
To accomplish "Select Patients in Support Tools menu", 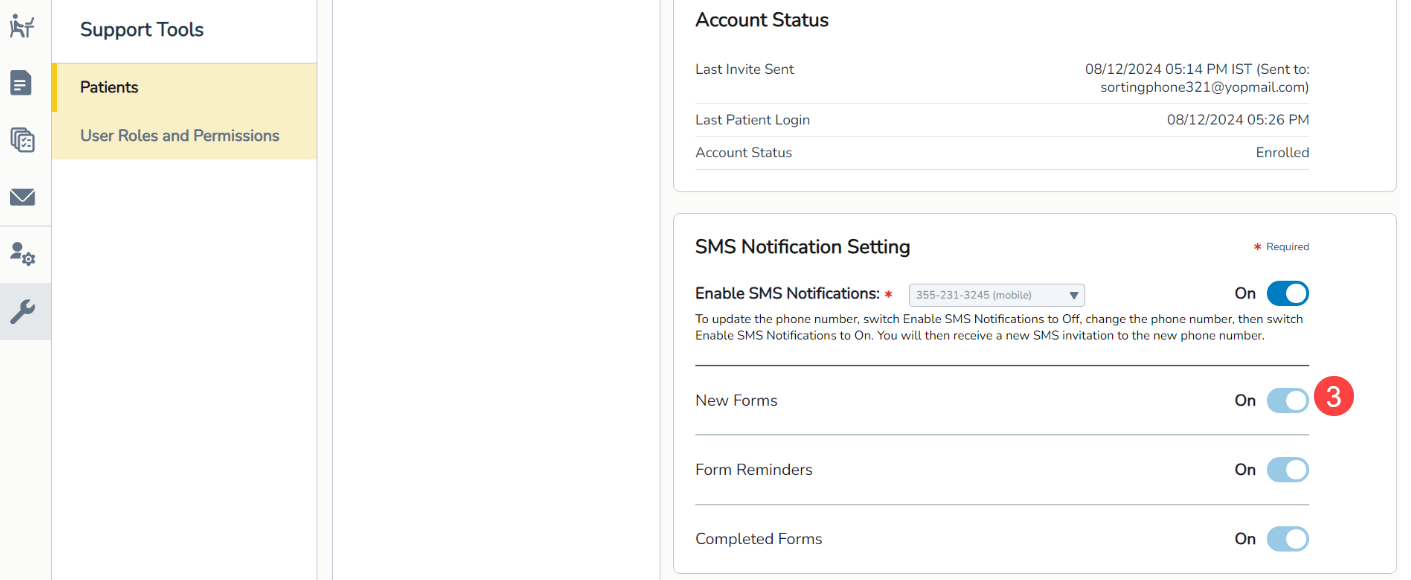I will pyautogui.click(x=109, y=88).
